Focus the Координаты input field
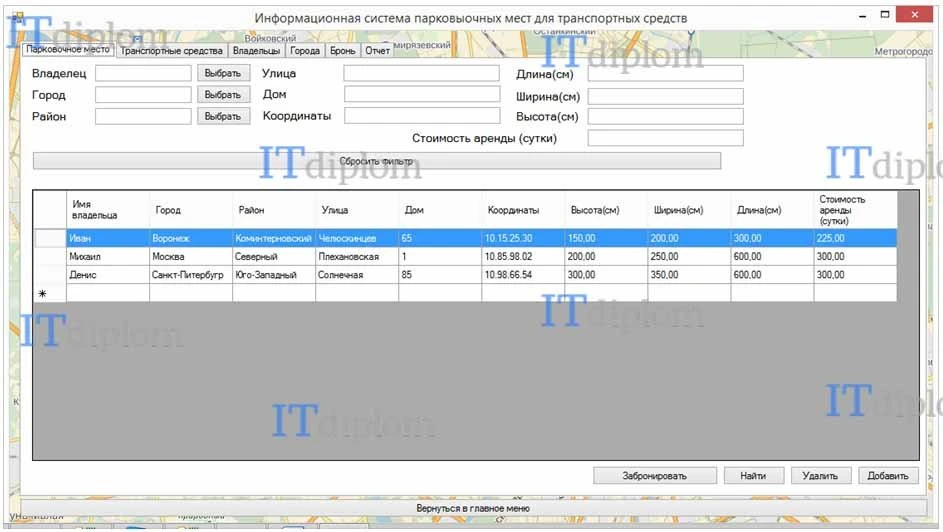 pos(422,116)
